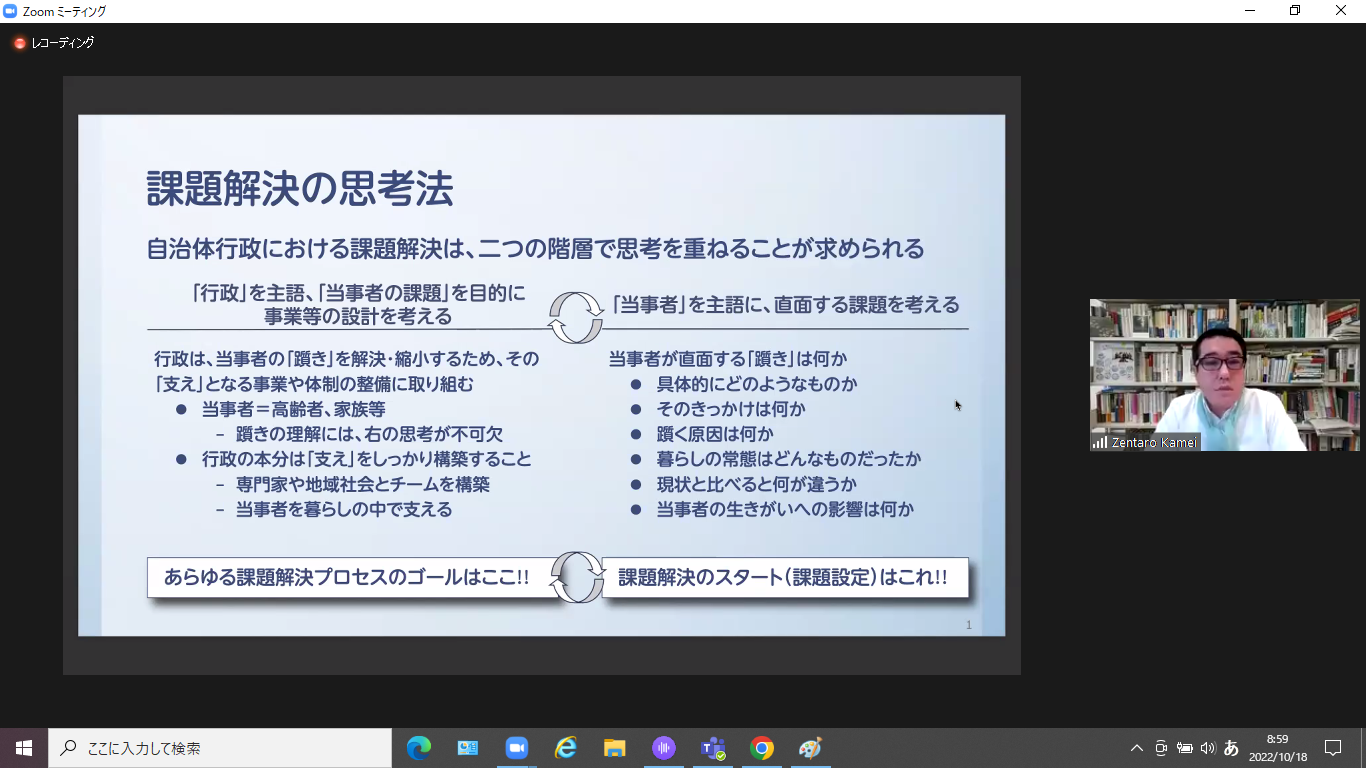Open the Outlook contact card taskbar icon

(468, 748)
